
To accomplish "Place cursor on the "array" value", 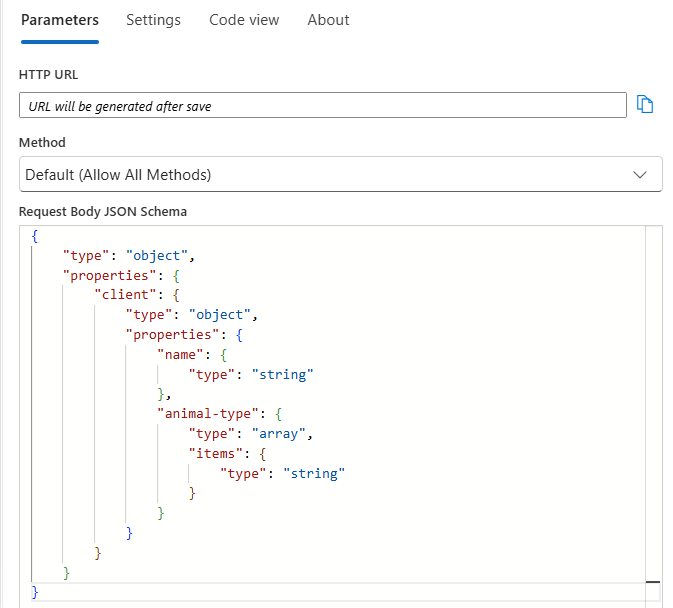I will click(282, 434).
